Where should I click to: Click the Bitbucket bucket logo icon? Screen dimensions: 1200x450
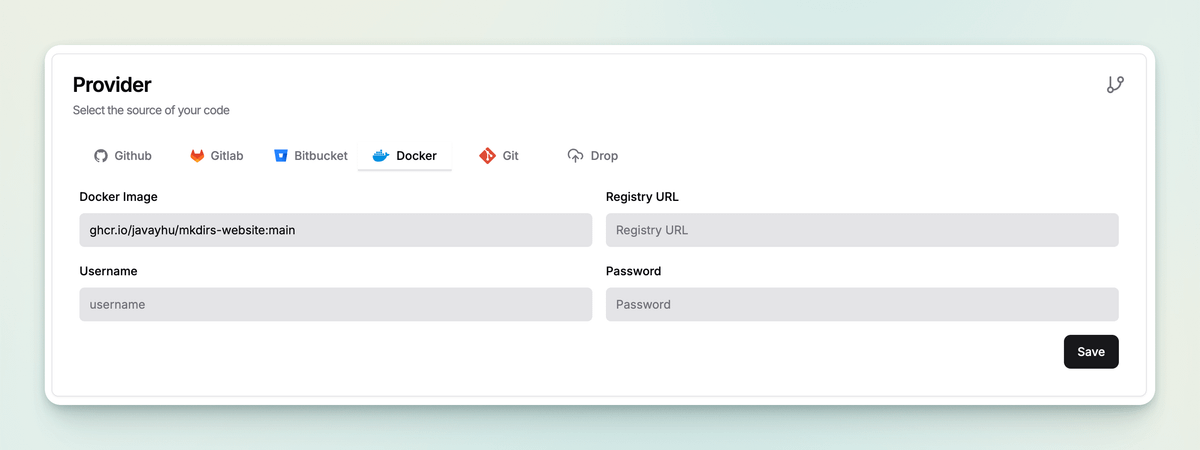click(x=281, y=156)
